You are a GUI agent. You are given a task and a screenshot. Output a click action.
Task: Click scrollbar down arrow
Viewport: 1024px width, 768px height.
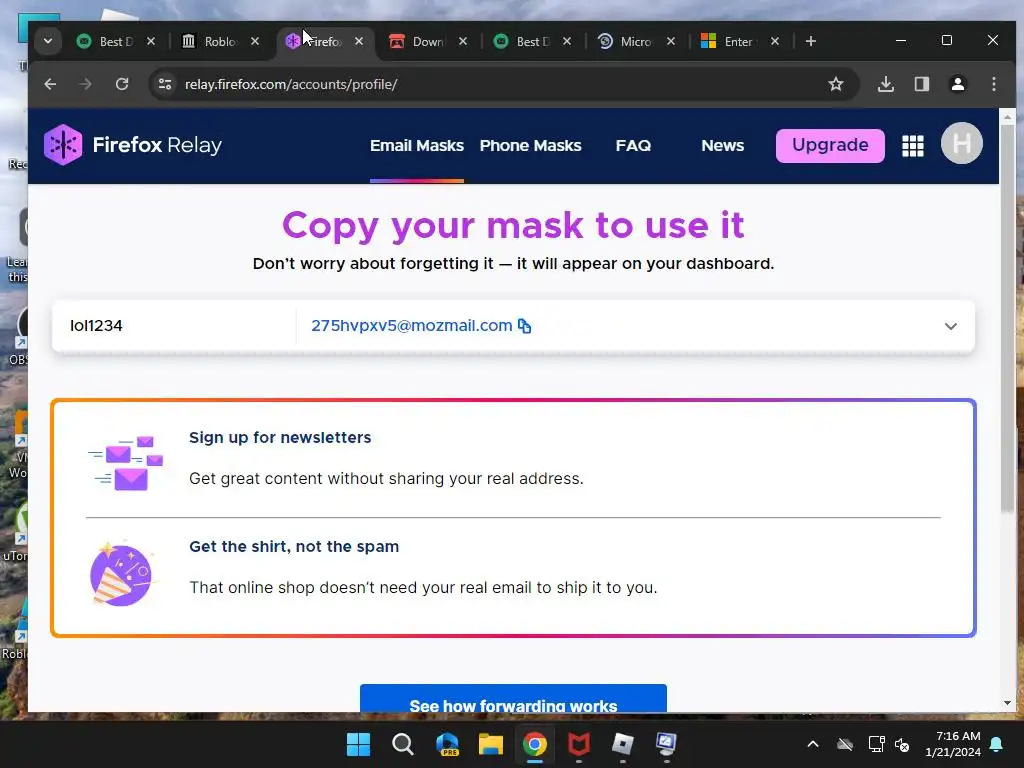click(x=1007, y=703)
